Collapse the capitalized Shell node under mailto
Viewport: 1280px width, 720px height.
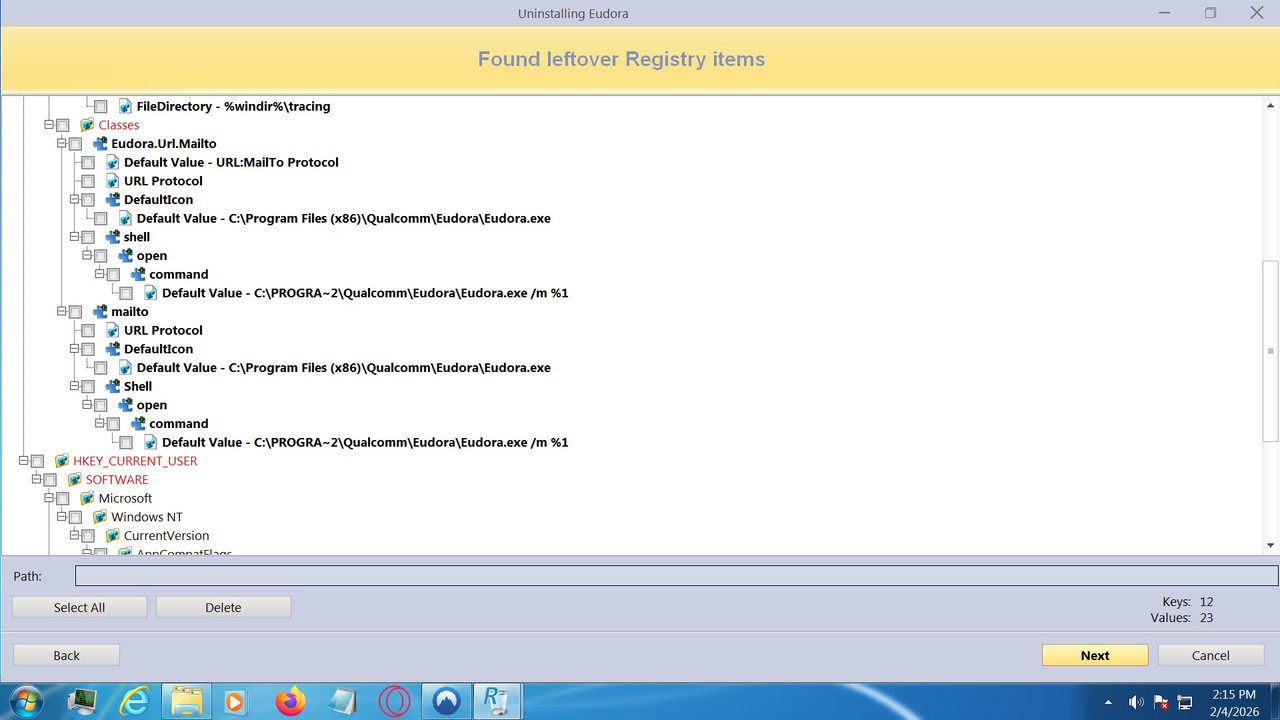point(74,386)
